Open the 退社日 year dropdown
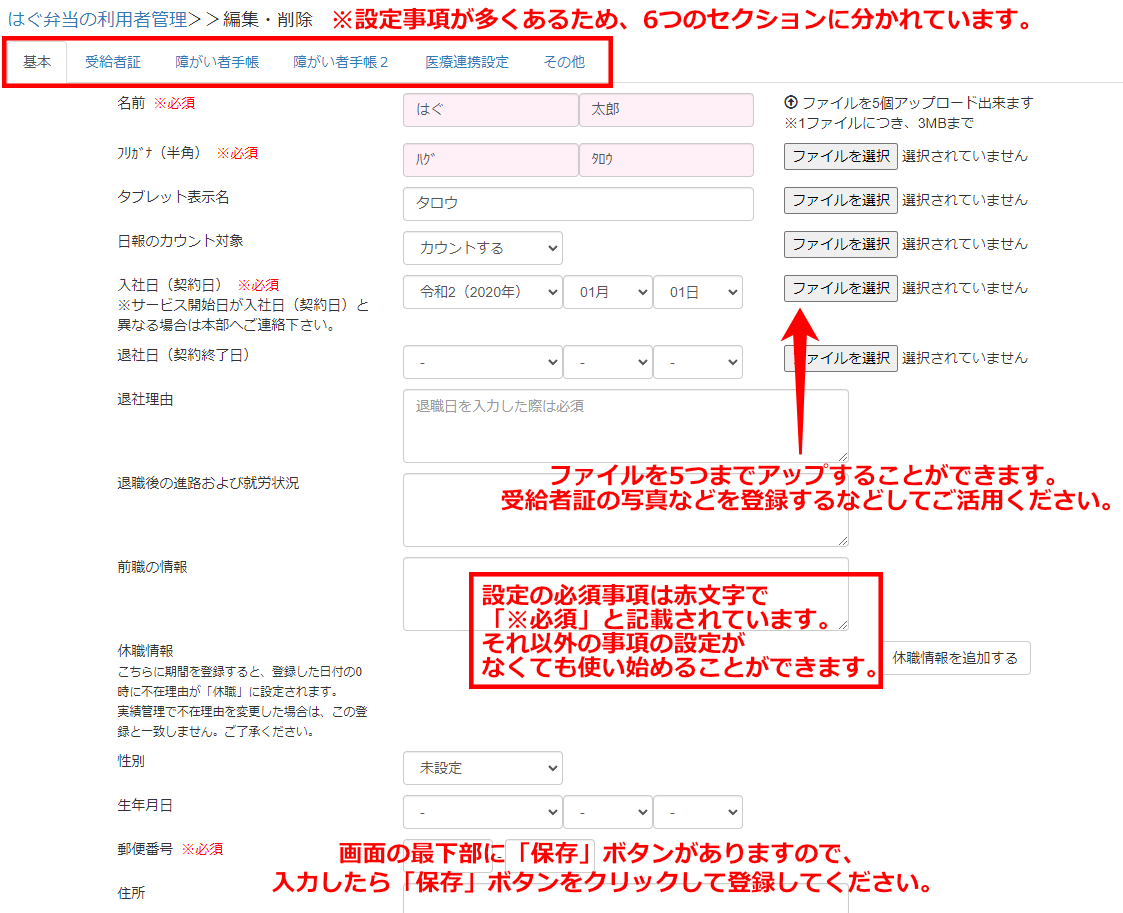Viewport: 1123px width, 913px height. coord(483,362)
